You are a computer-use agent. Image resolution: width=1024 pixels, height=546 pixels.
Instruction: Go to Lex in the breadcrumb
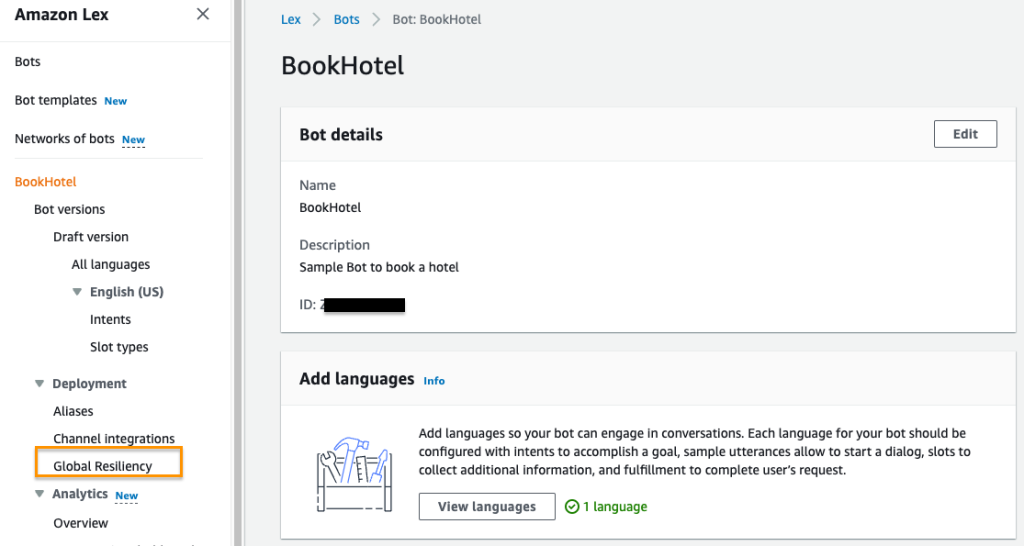point(290,20)
